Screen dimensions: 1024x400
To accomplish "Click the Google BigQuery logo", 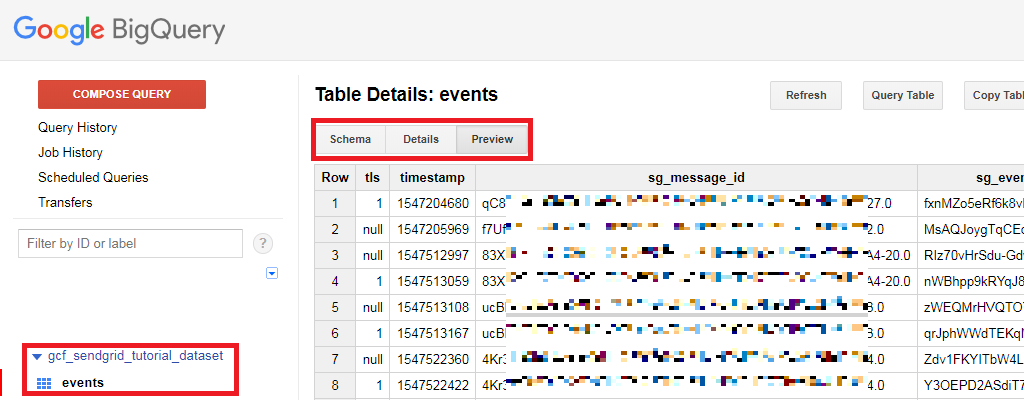I will point(120,30).
